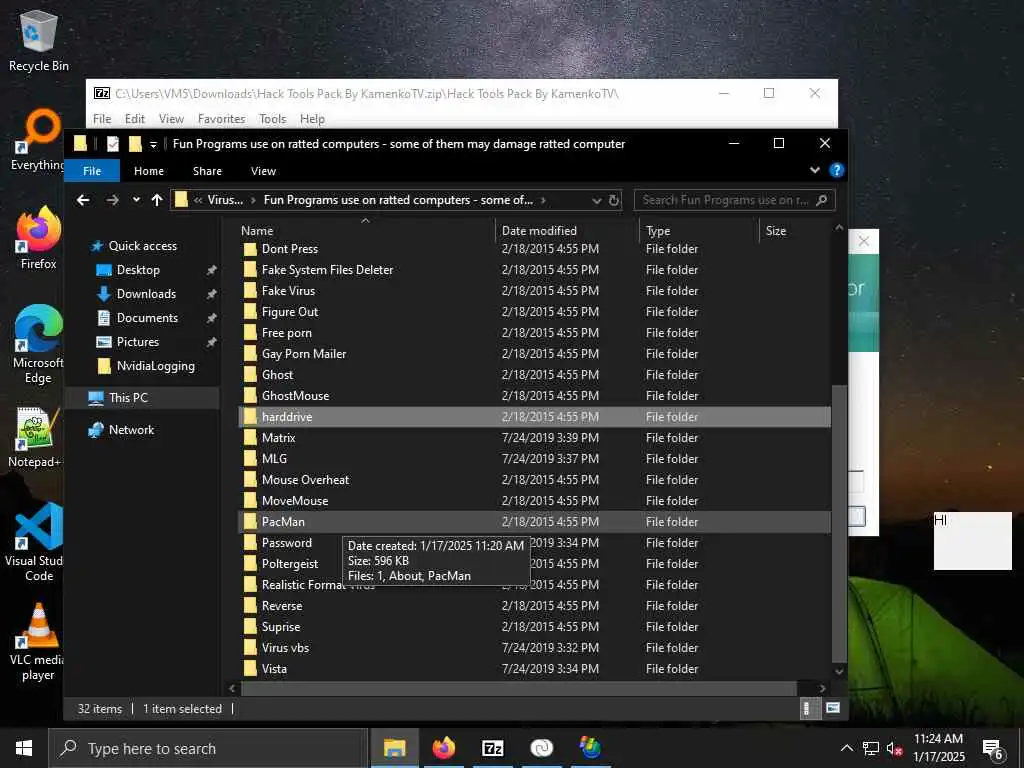Click the New folder quick access icon
The image size is (1024, 768).
coord(135,144)
